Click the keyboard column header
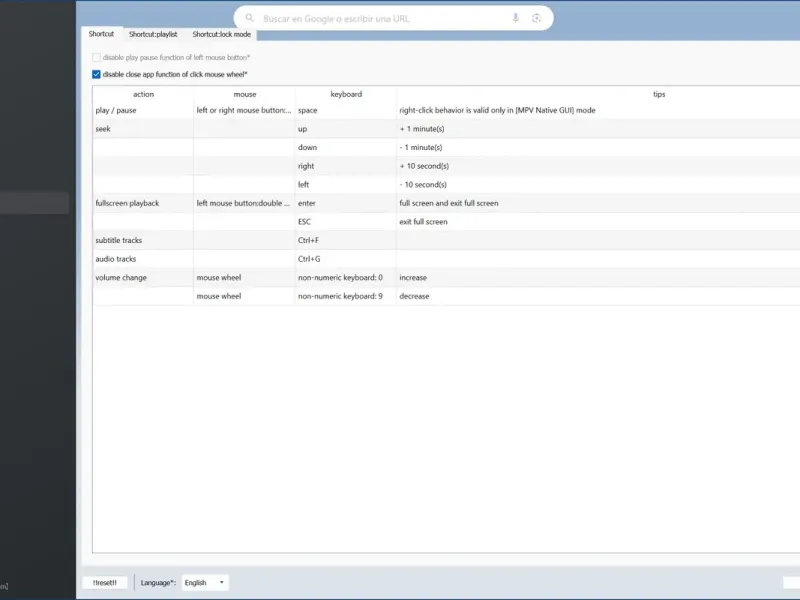 (x=346, y=94)
